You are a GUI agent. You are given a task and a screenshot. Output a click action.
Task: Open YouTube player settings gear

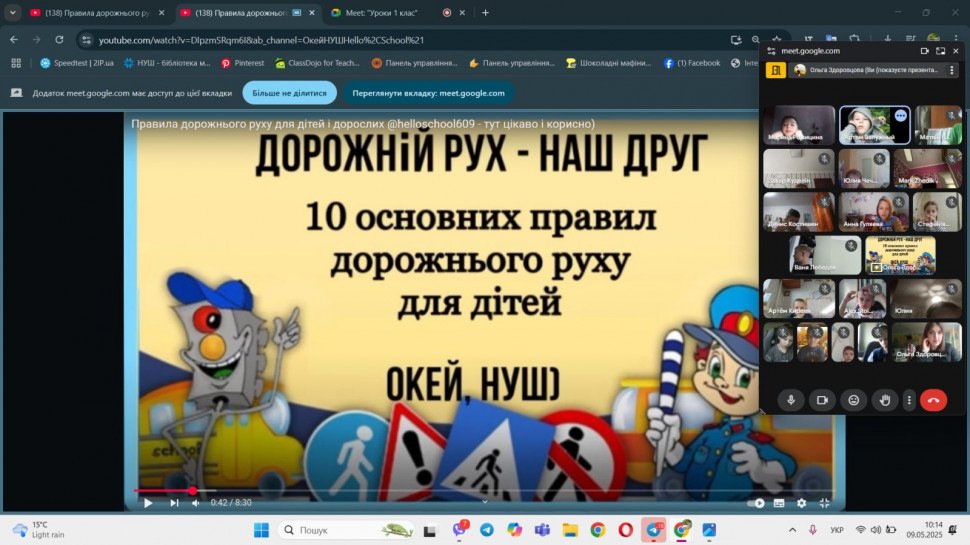802,503
